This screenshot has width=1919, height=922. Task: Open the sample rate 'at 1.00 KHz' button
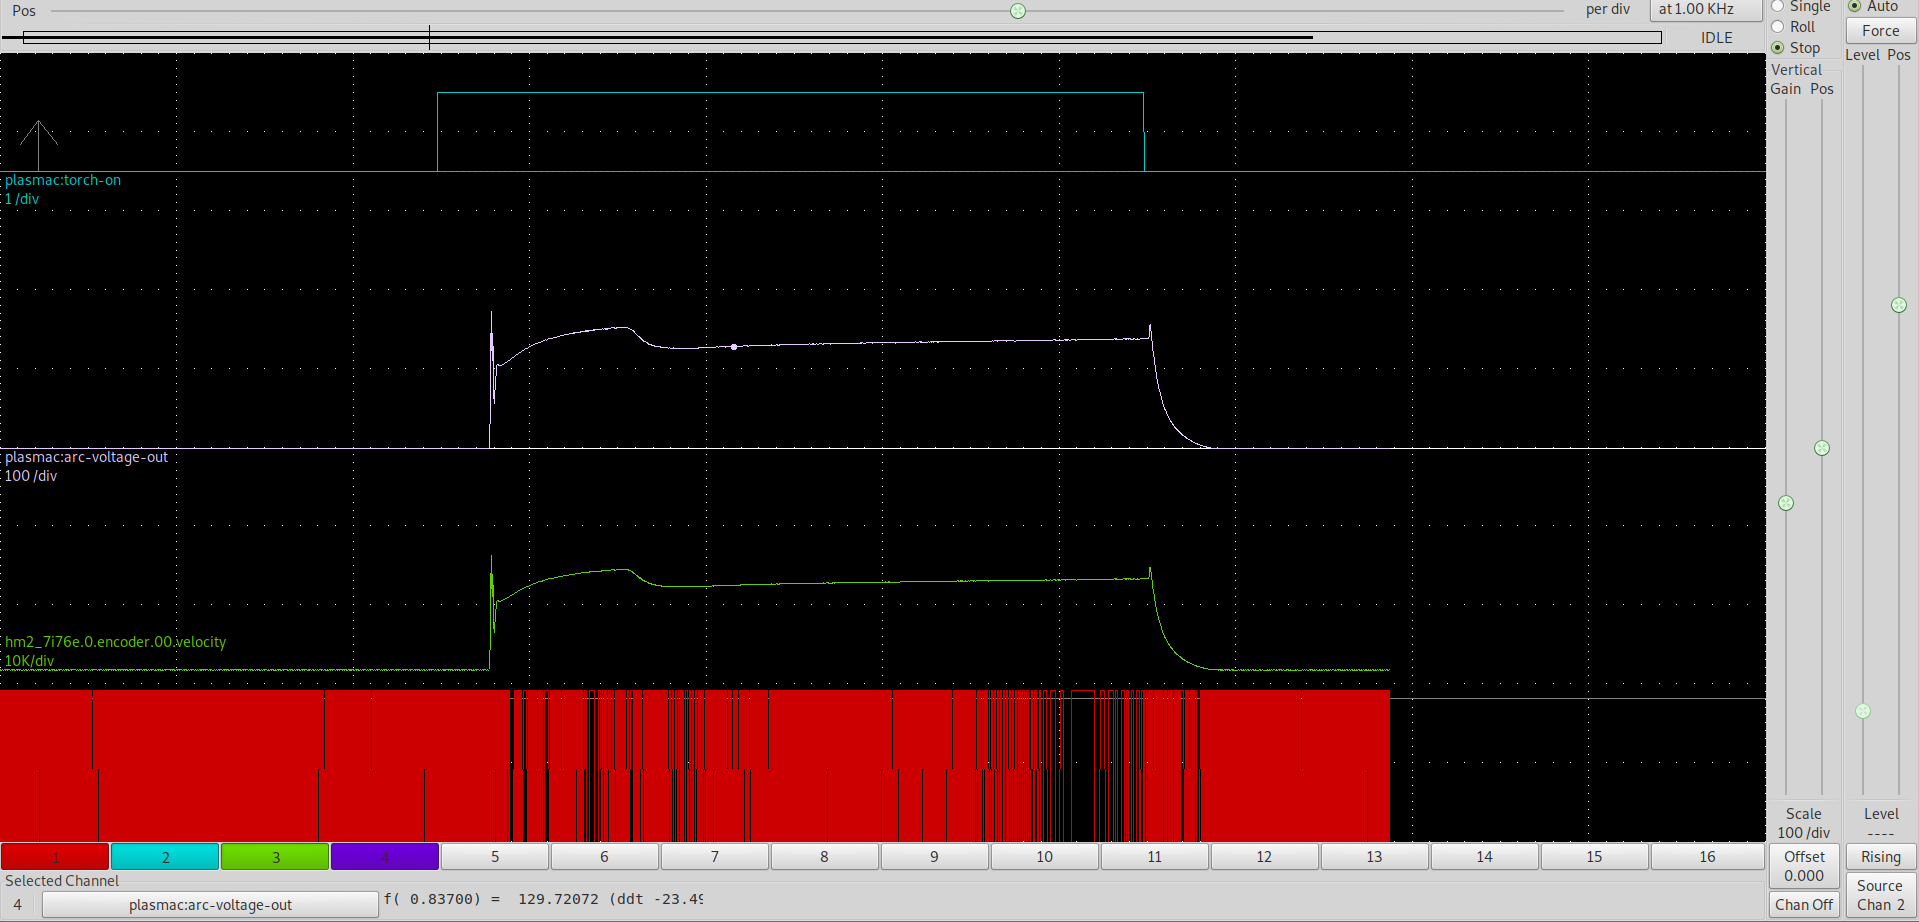point(1706,9)
